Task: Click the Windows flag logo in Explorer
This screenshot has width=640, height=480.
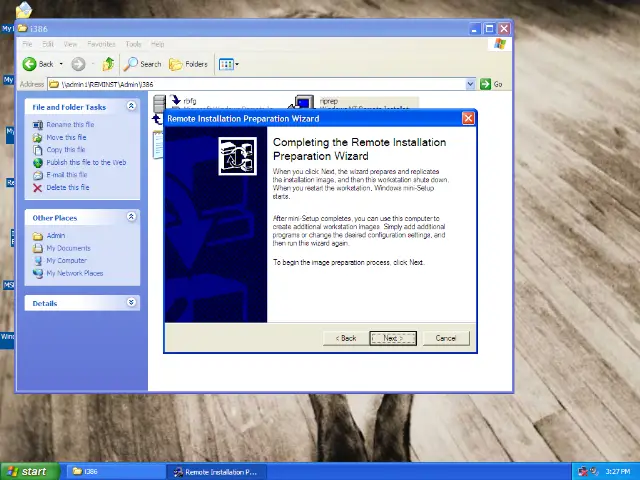Action: click(500, 44)
